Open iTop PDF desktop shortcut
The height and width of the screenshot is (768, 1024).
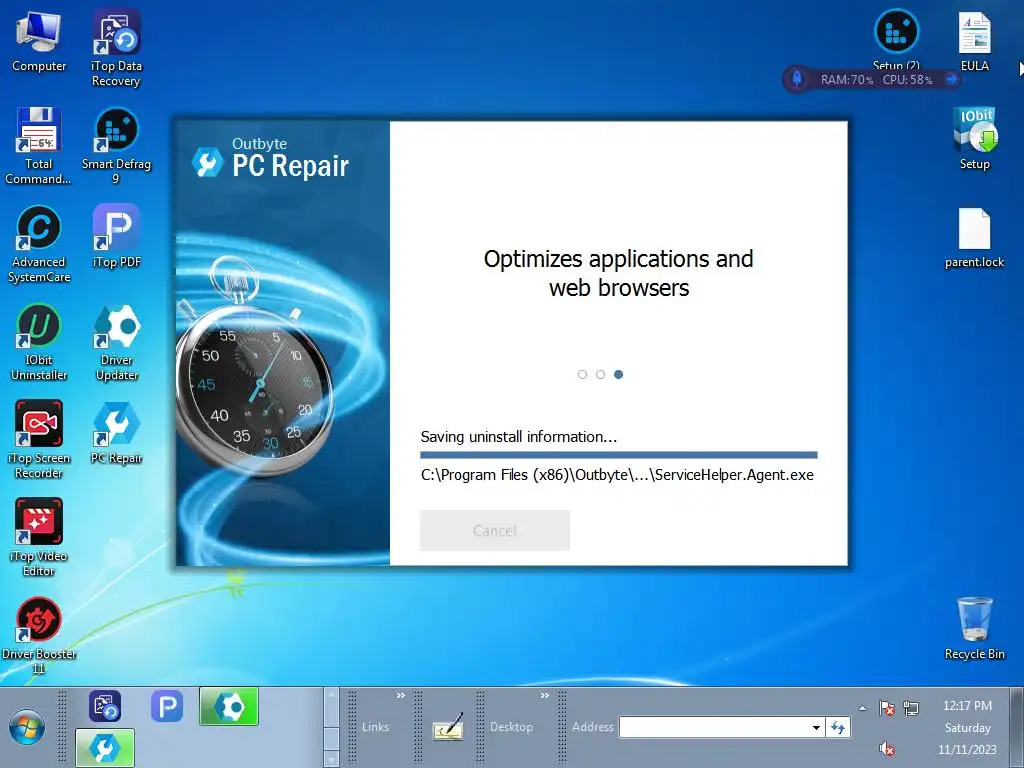point(116,236)
